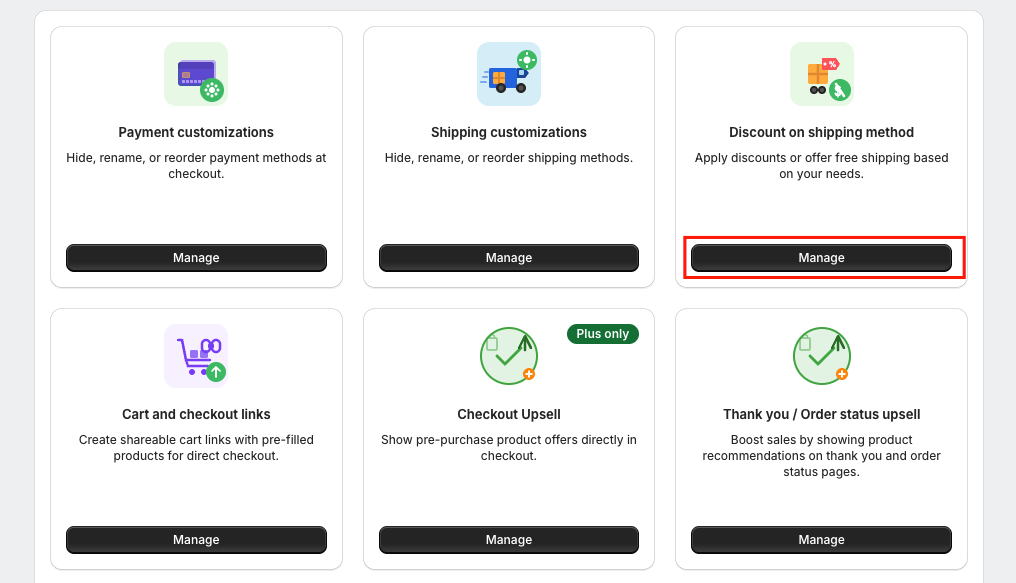
Task: Select the Payment customizations heading
Action: click(x=196, y=132)
